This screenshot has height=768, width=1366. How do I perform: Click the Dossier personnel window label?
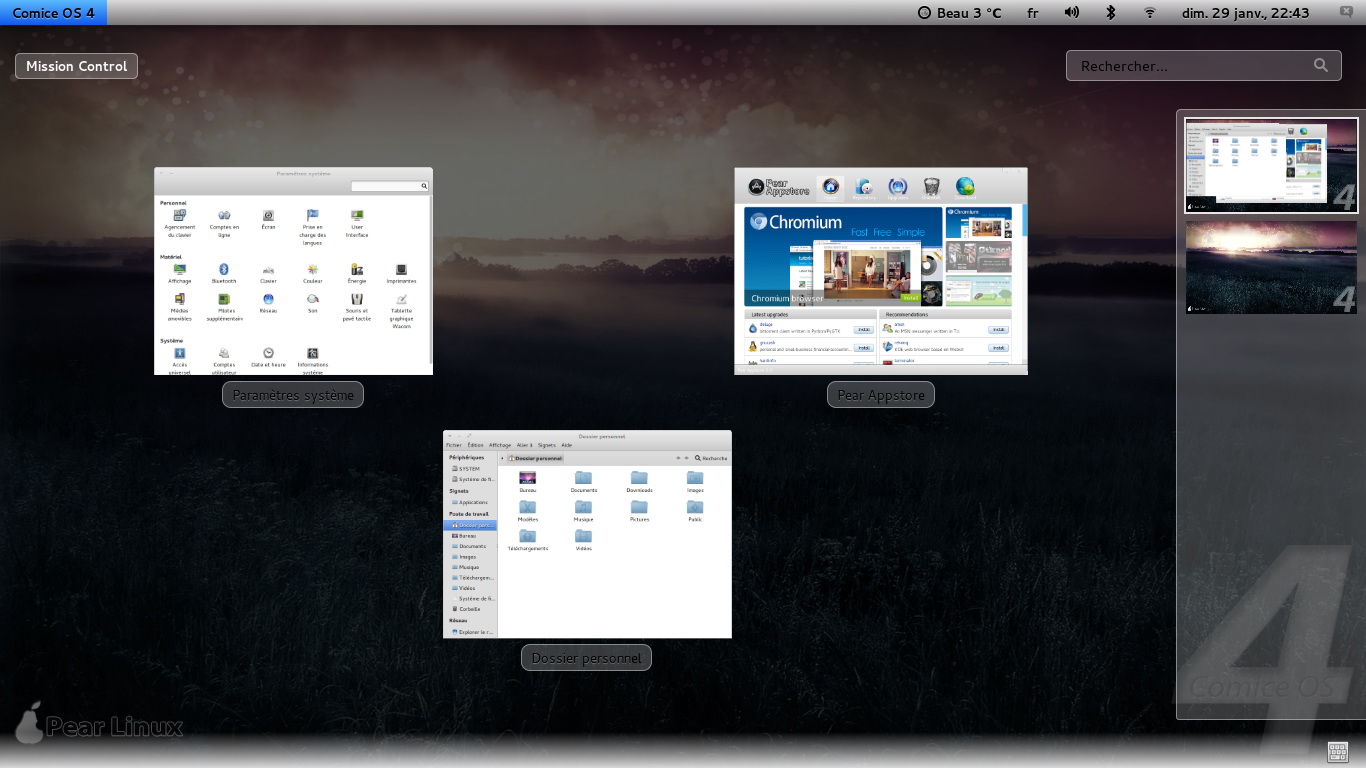[x=586, y=658]
